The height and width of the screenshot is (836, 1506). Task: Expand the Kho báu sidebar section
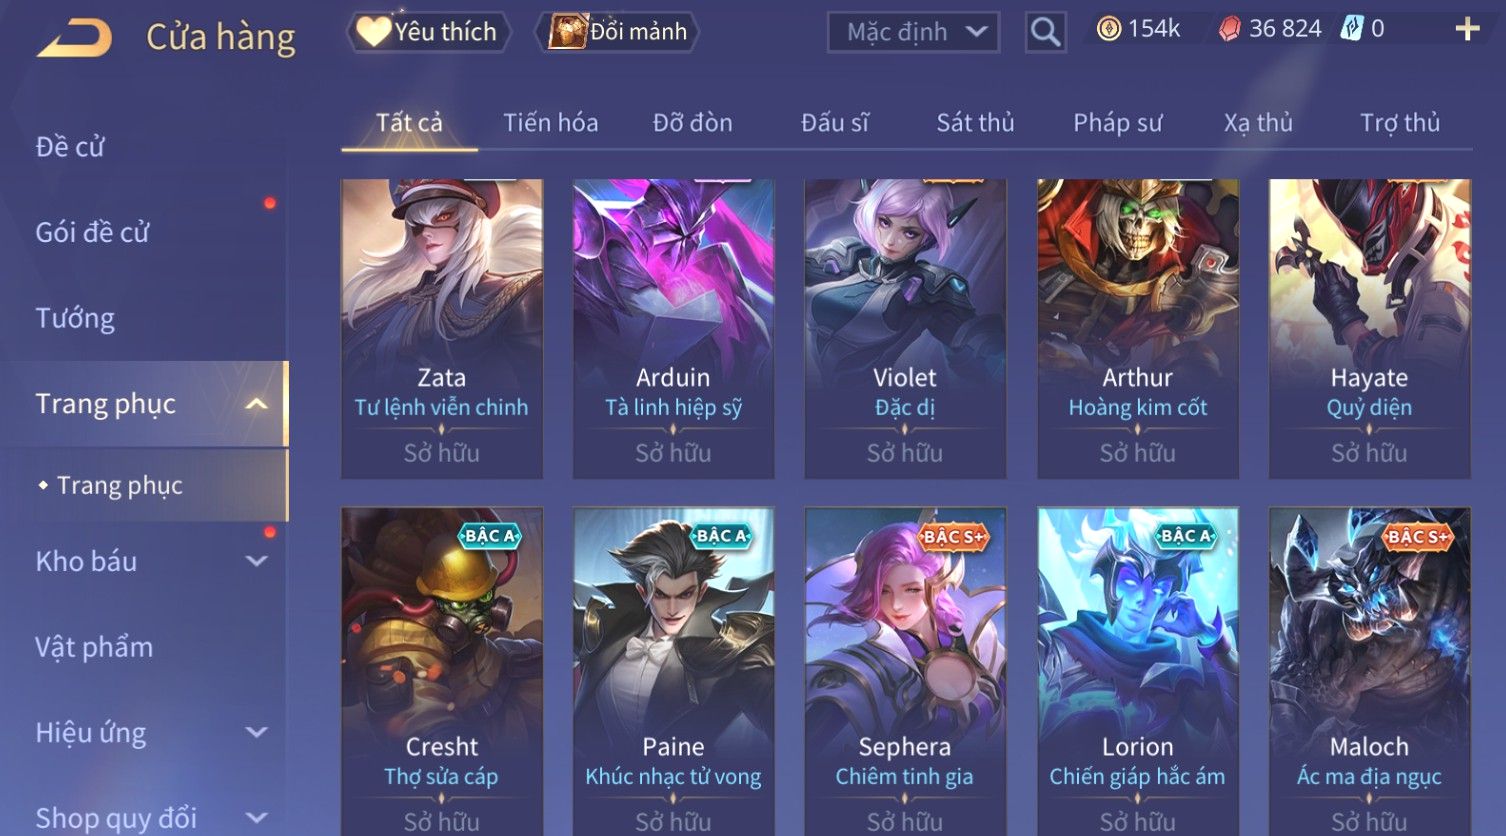click(x=256, y=562)
